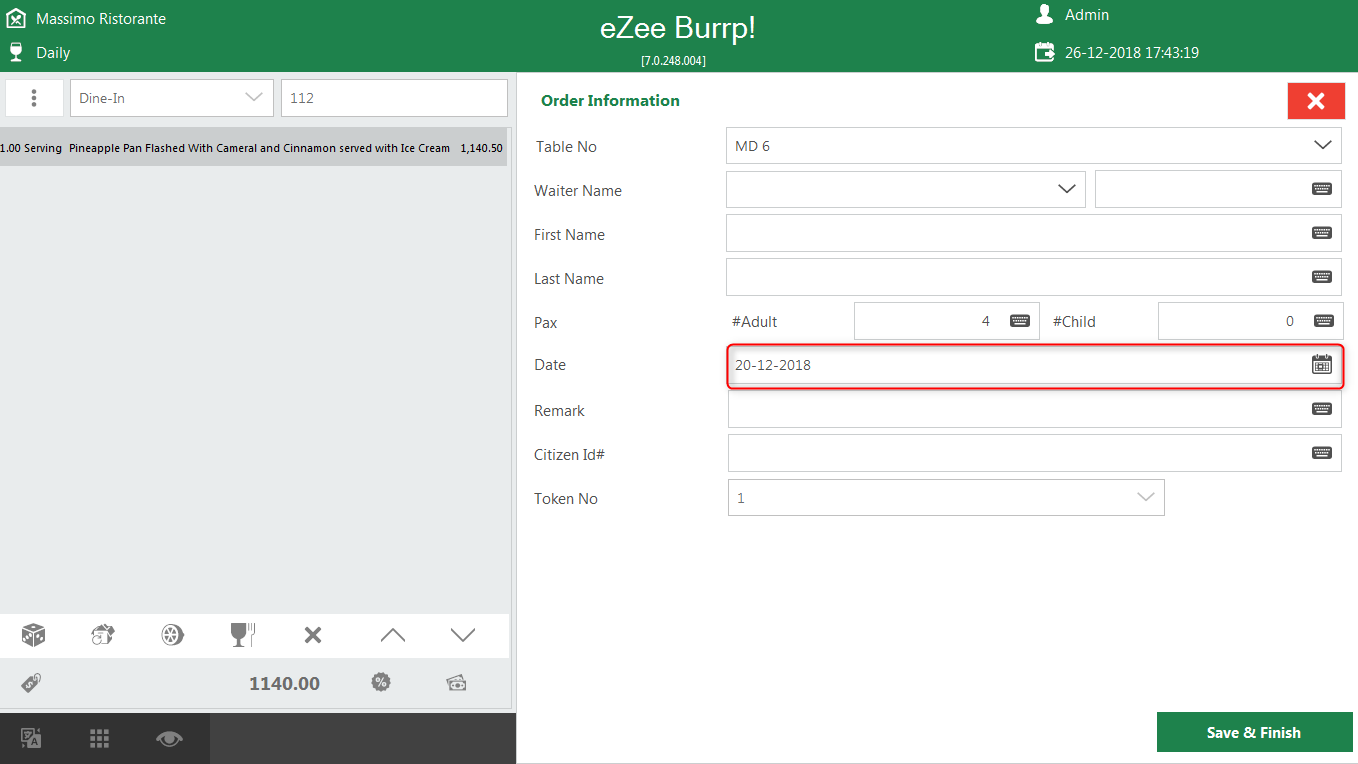Image resolution: width=1358 pixels, height=764 pixels.
Task: Close the Order Information panel
Action: [x=1316, y=101]
